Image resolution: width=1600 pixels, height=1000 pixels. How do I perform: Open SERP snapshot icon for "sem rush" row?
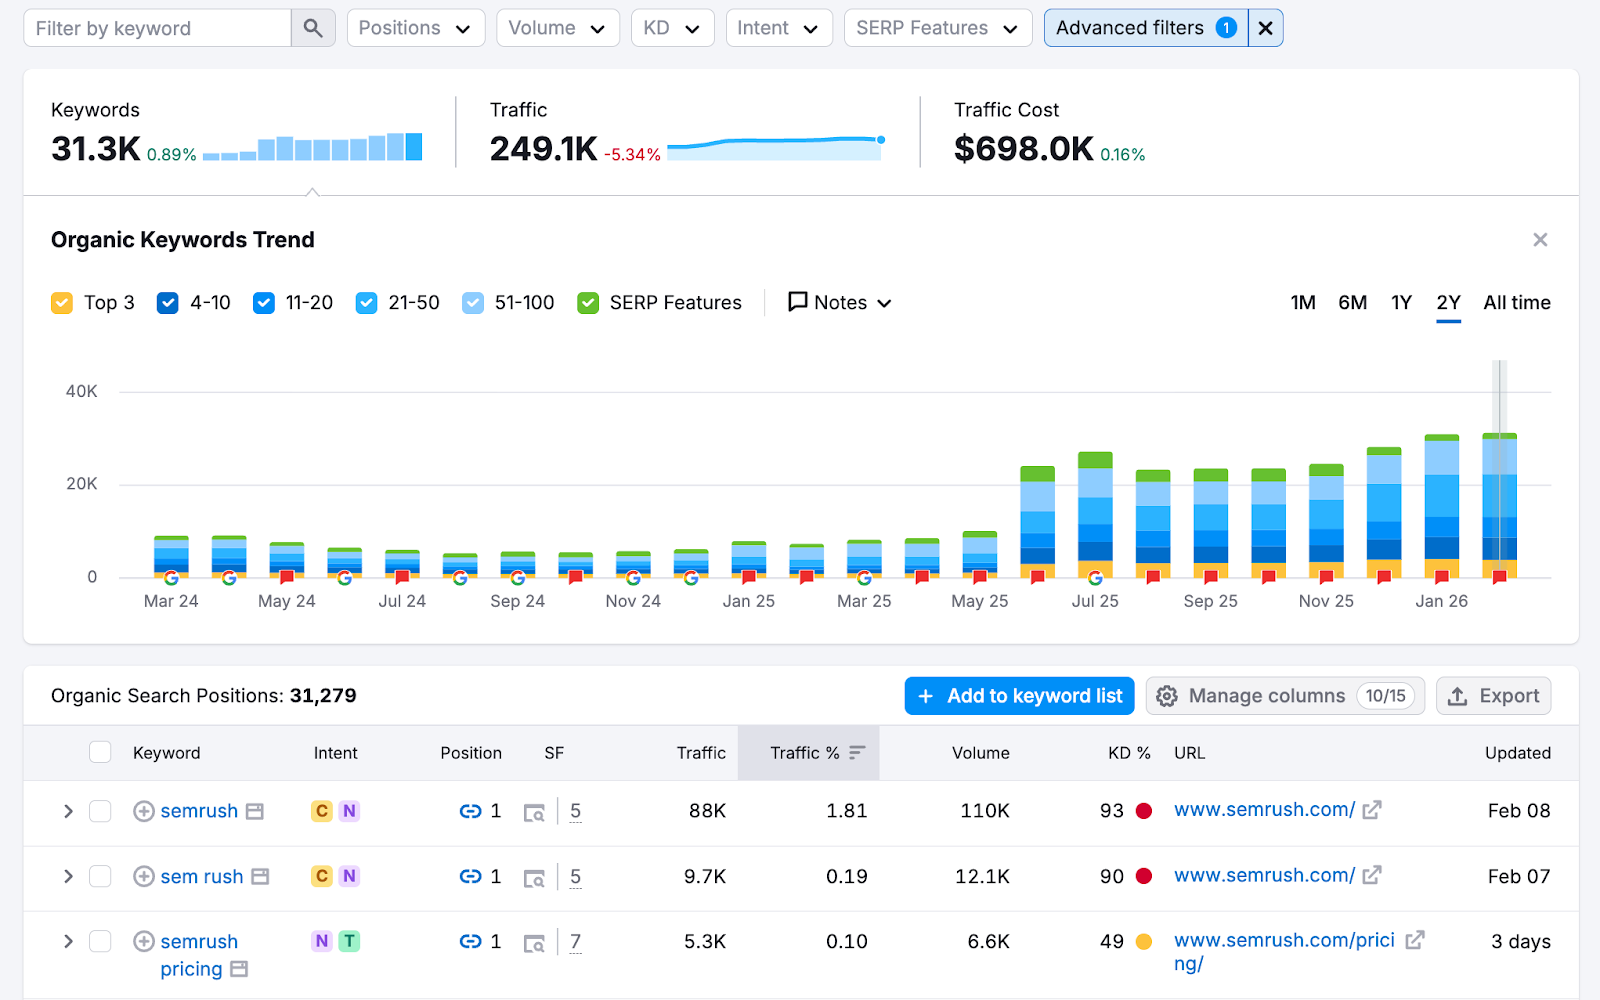(534, 877)
